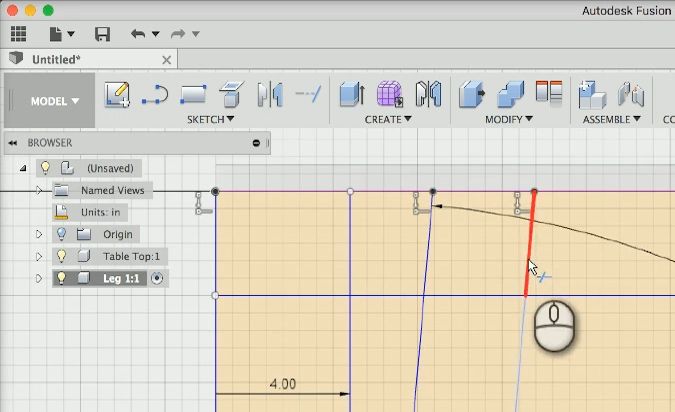
Task: Open the MODIFY menu dropdown
Action: click(x=509, y=120)
